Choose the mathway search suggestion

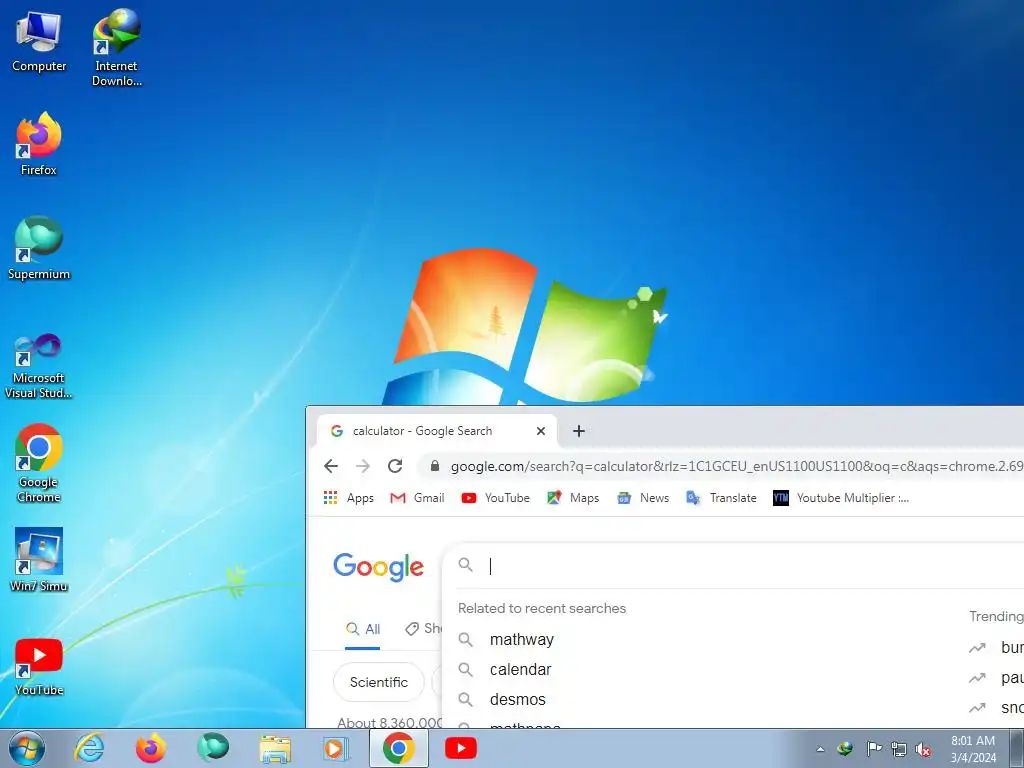(522, 639)
